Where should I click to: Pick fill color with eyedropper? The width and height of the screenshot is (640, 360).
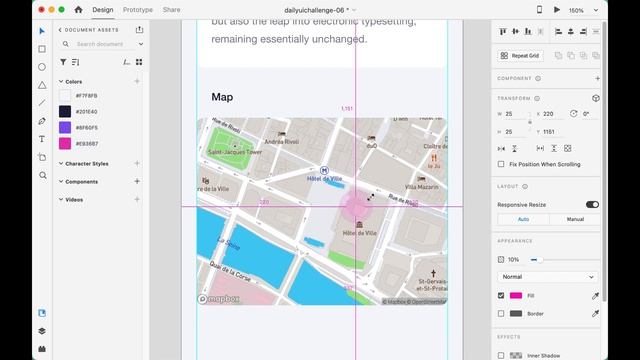coord(595,296)
